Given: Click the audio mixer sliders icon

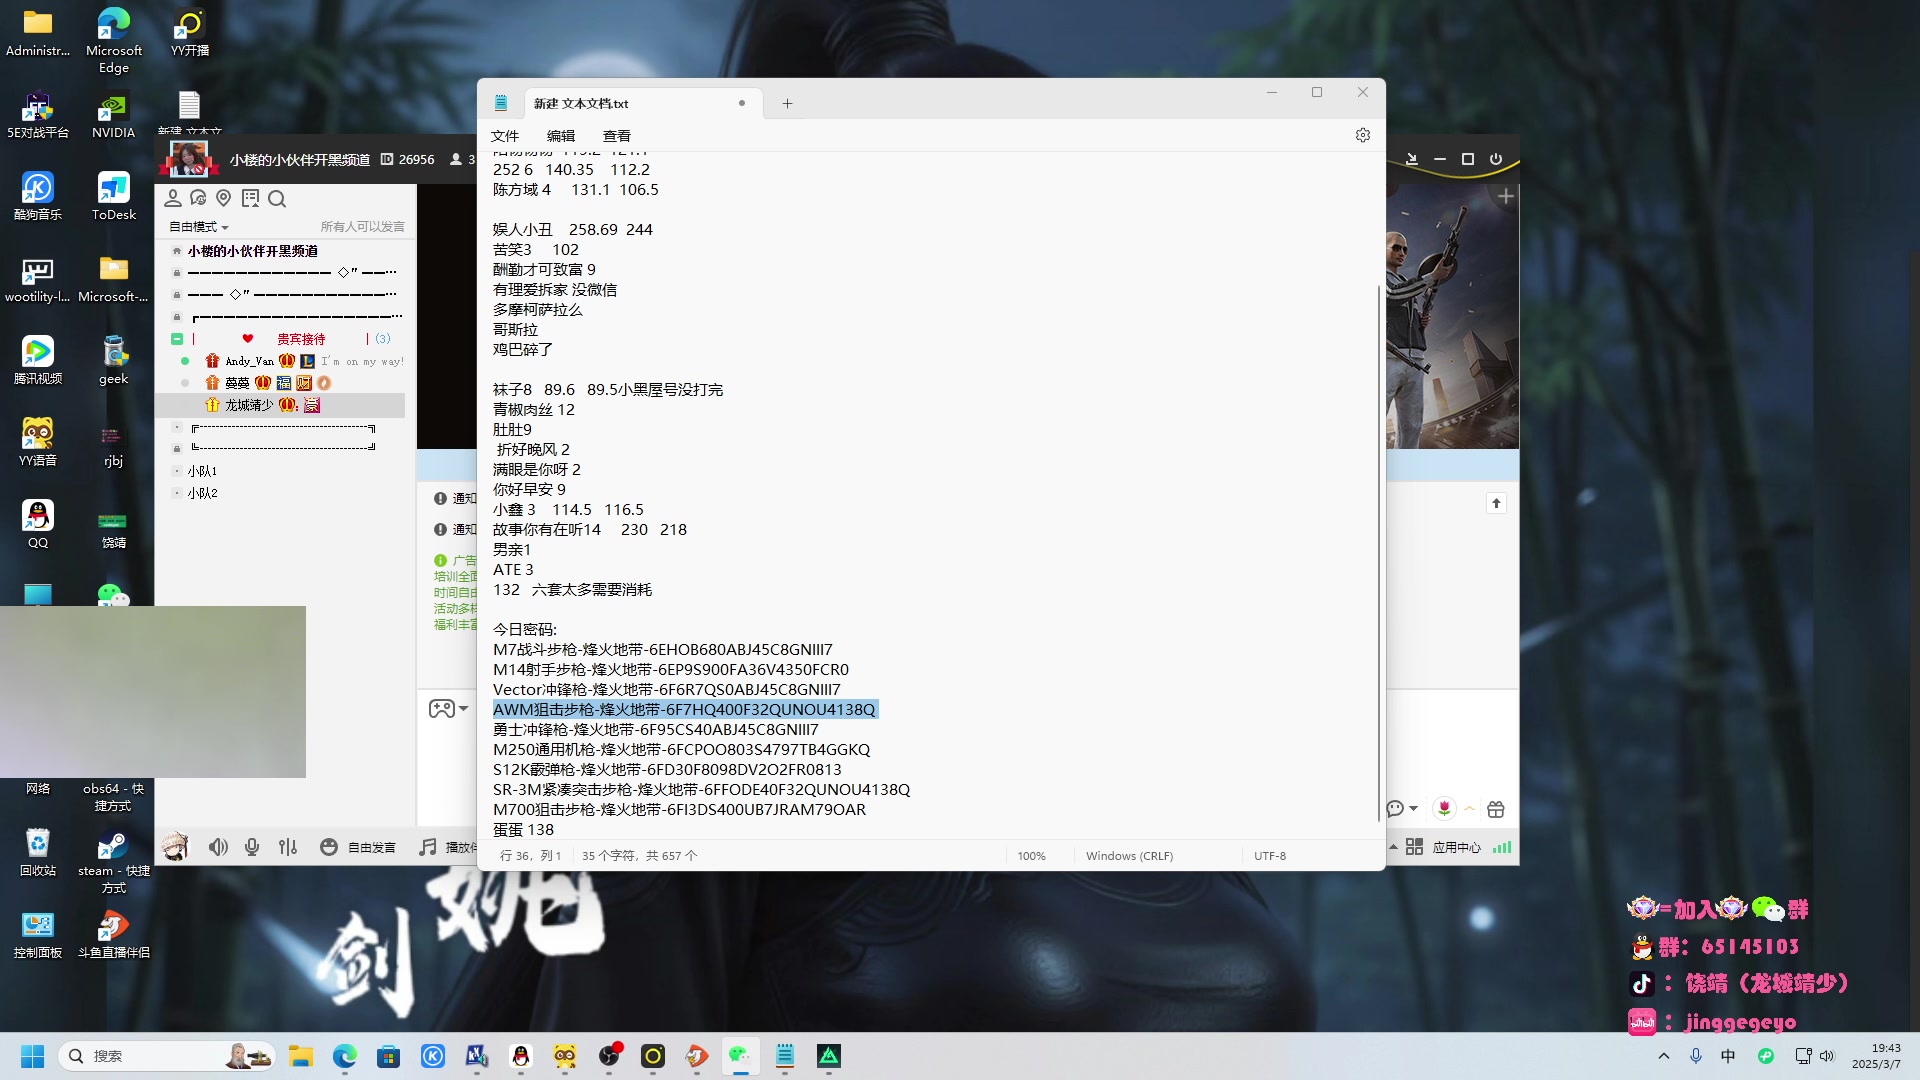Looking at the screenshot, I should [x=288, y=847].
